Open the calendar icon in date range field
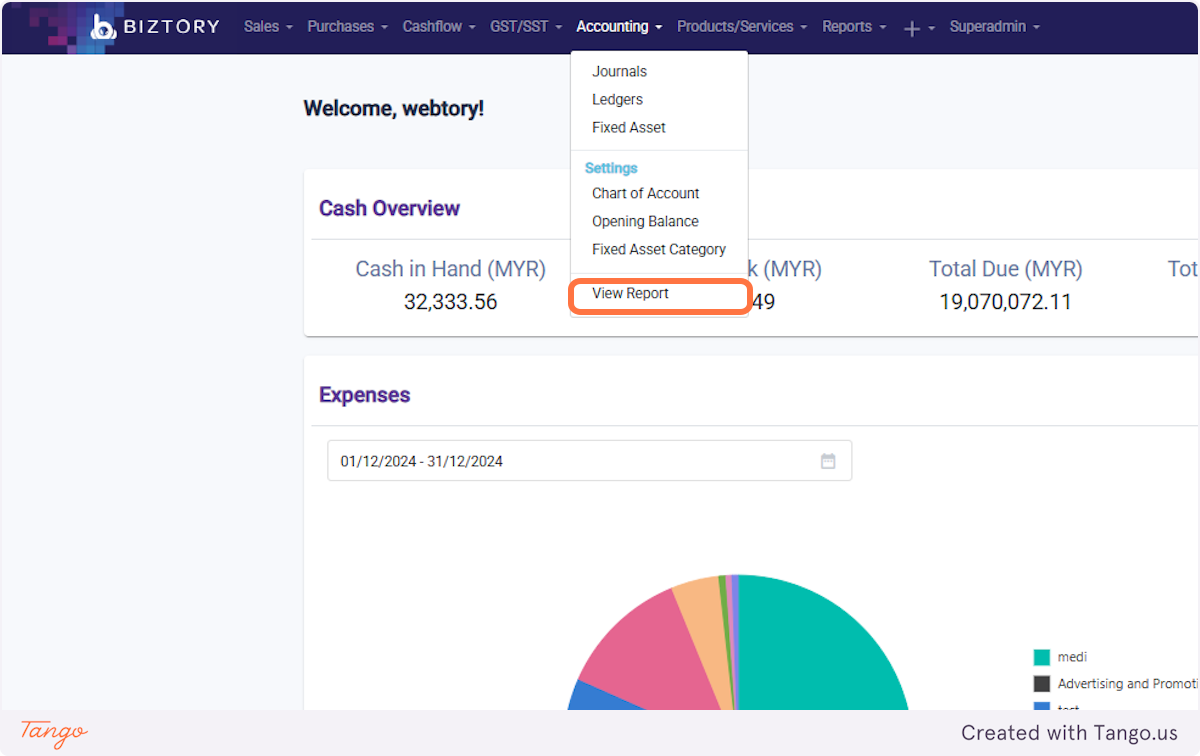The width and height of the screenshot is (1200, 756). click(x=828, y=461)
